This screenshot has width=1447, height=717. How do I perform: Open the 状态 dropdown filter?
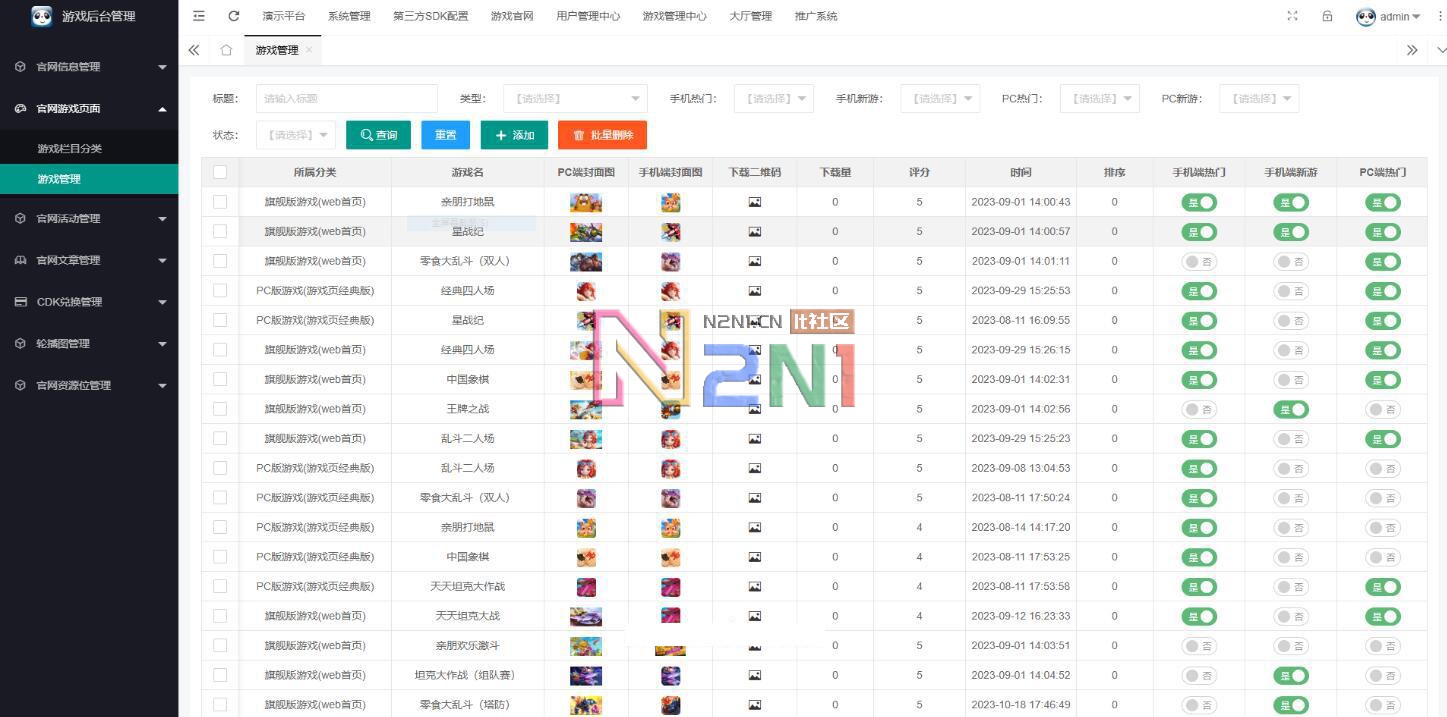pyautogui.click(x=296, y=135)
